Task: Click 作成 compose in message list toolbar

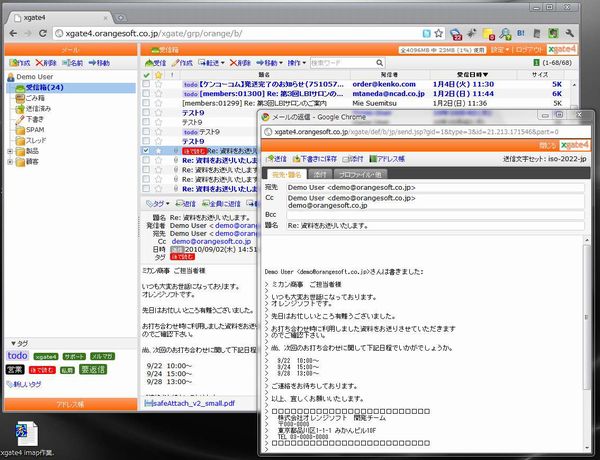Action: 182,63
